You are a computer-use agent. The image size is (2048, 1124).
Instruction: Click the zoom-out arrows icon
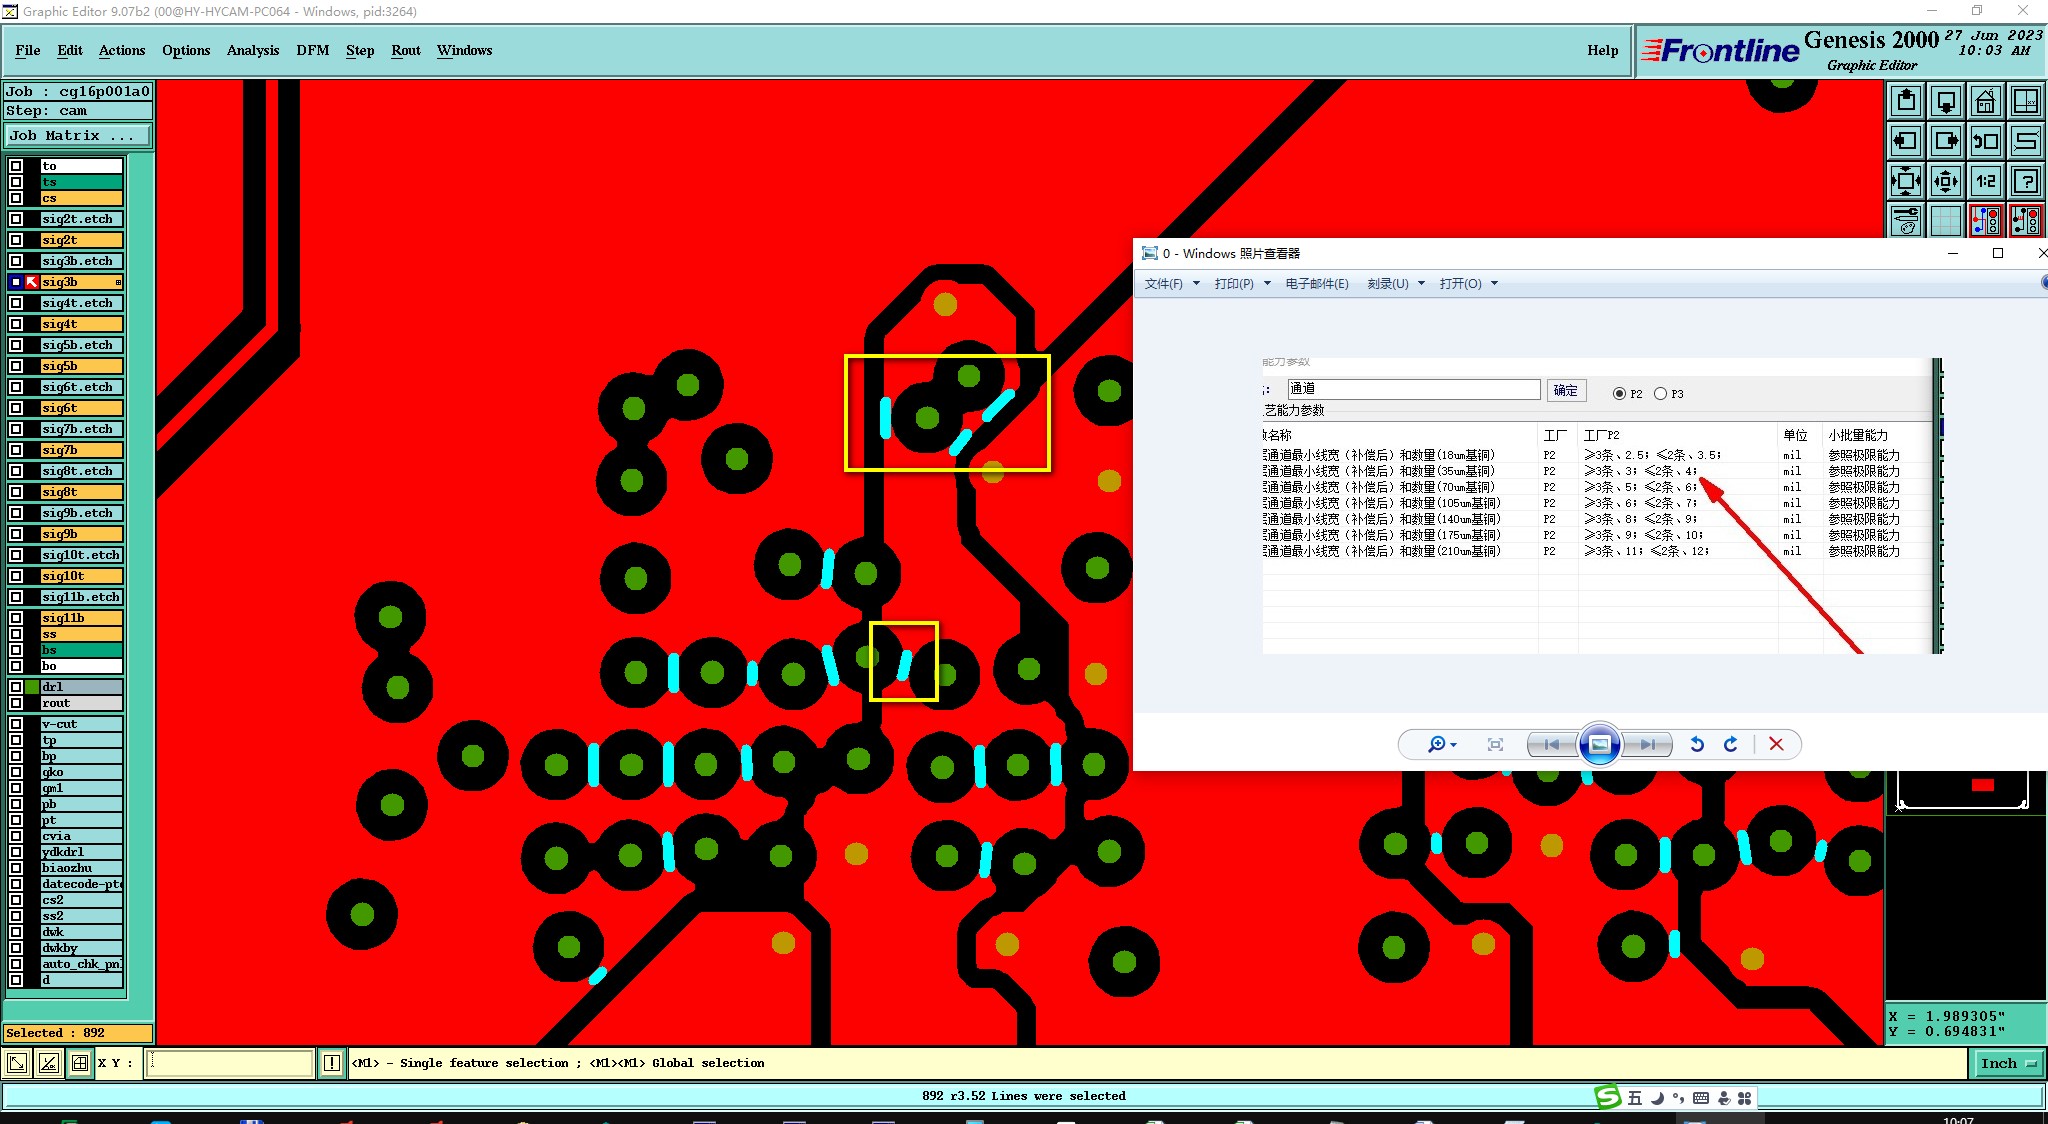tap(1945, 181)
